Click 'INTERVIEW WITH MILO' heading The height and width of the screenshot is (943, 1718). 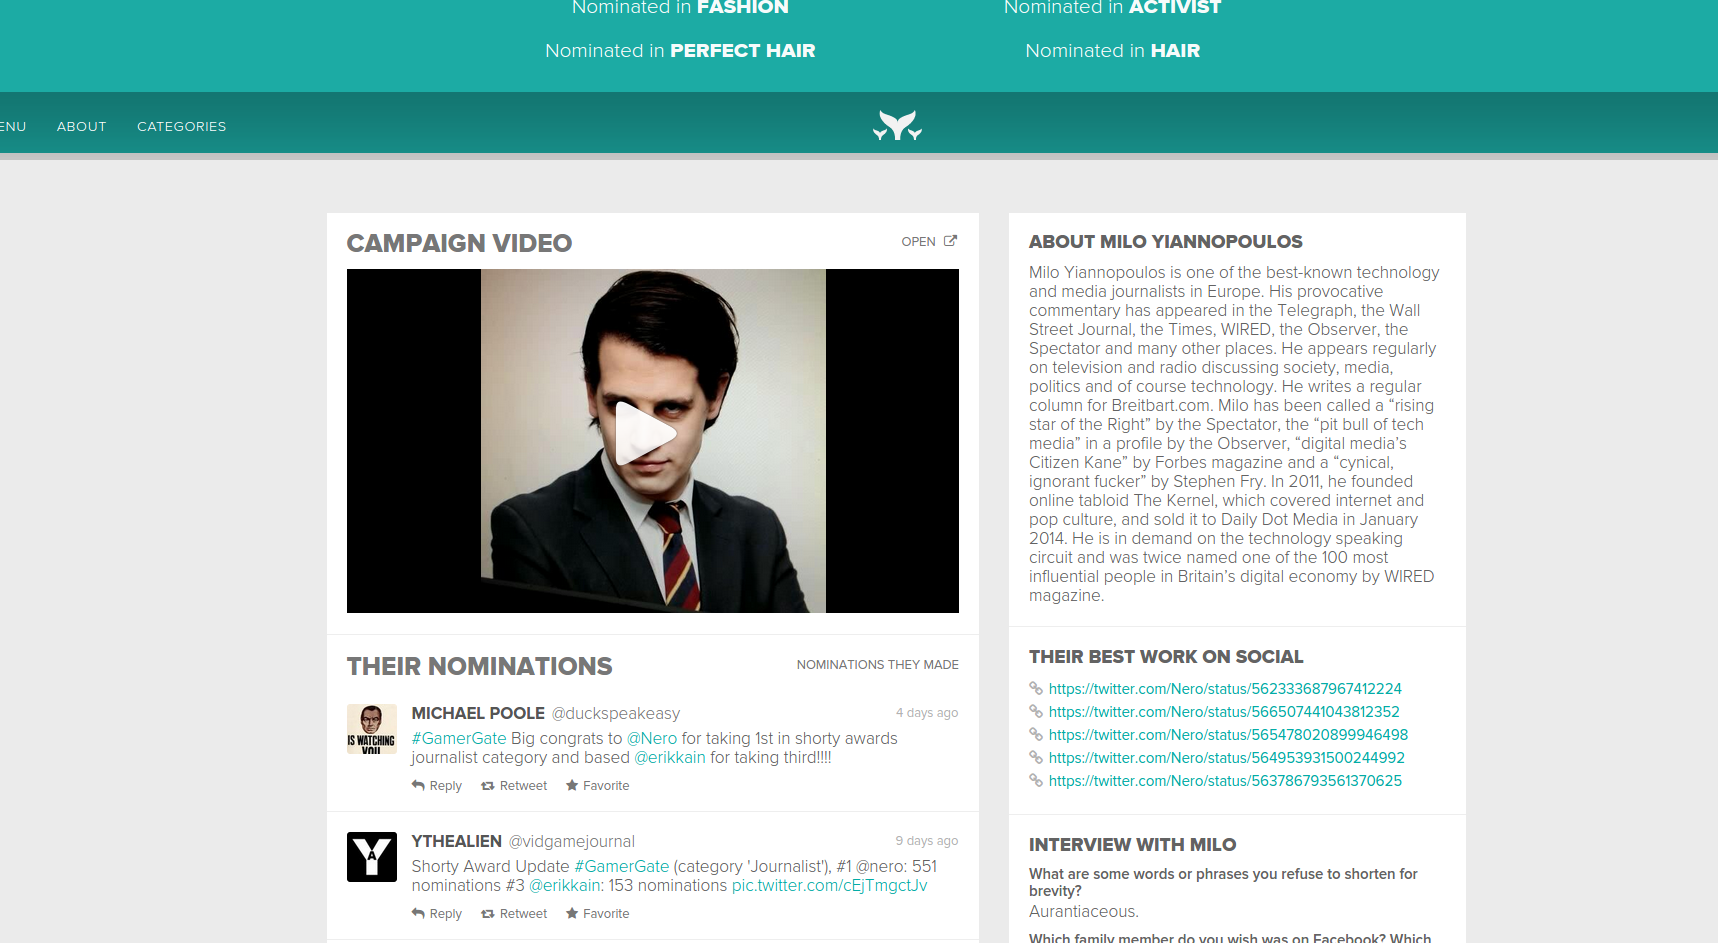coord(1132,844)
